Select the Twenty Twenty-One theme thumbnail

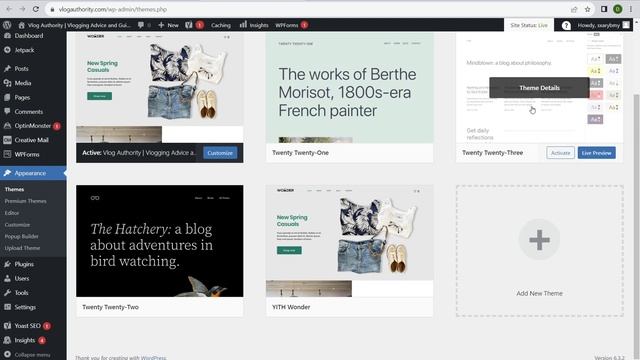[349, 88]
